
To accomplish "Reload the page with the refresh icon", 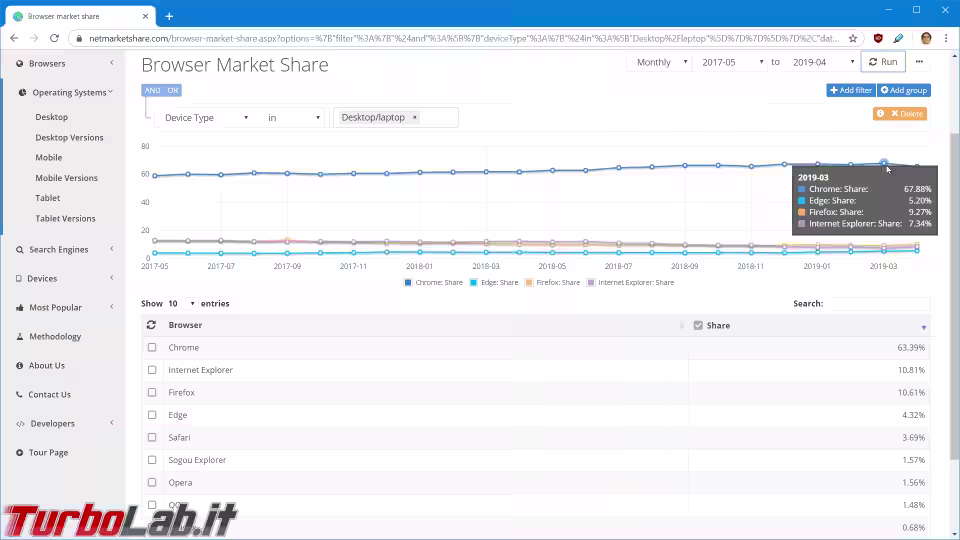I will [54, 38].
